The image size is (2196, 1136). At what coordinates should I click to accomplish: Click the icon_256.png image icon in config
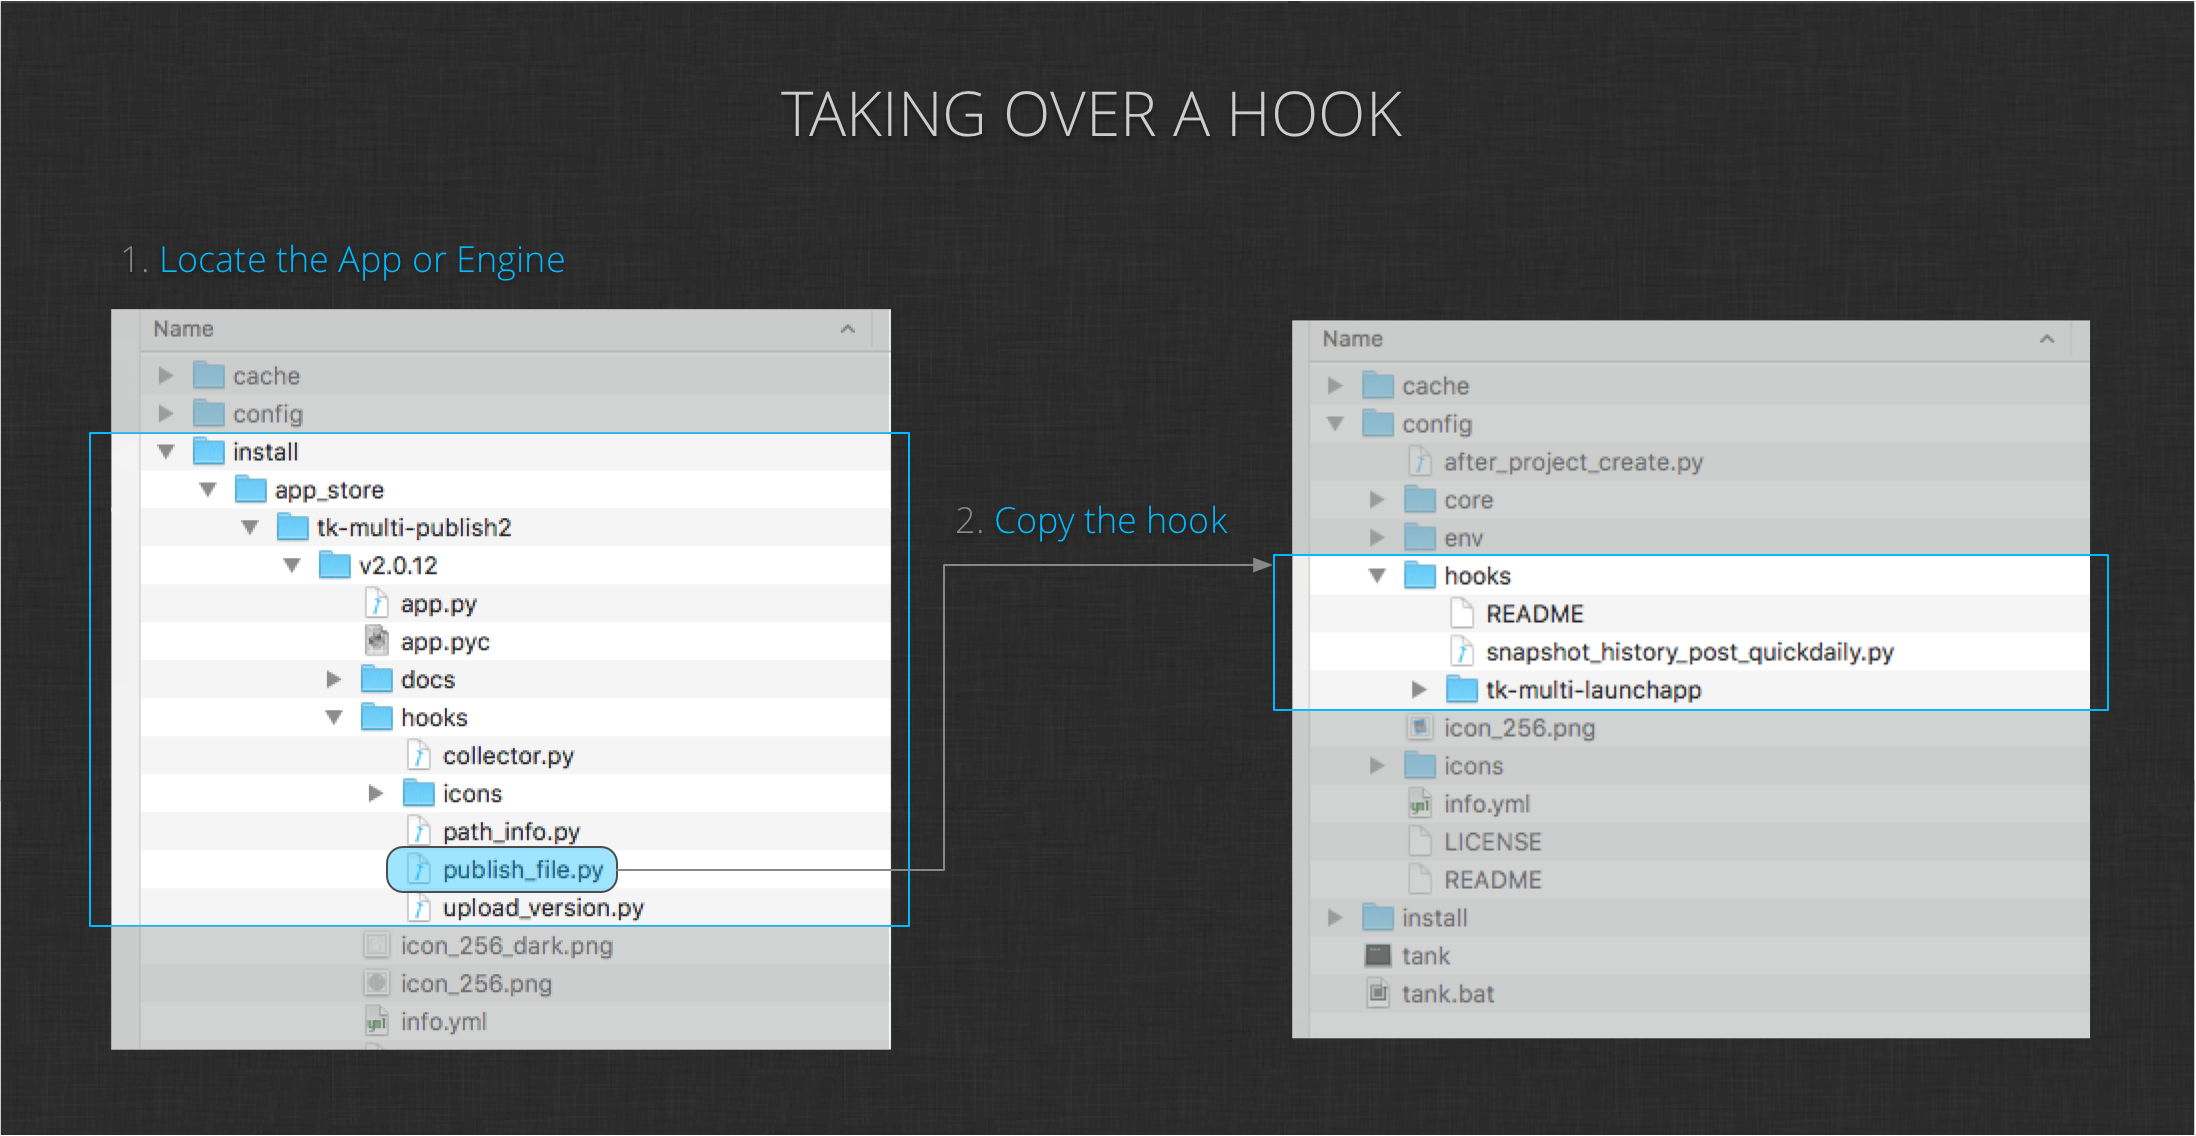pos(1419,728)
